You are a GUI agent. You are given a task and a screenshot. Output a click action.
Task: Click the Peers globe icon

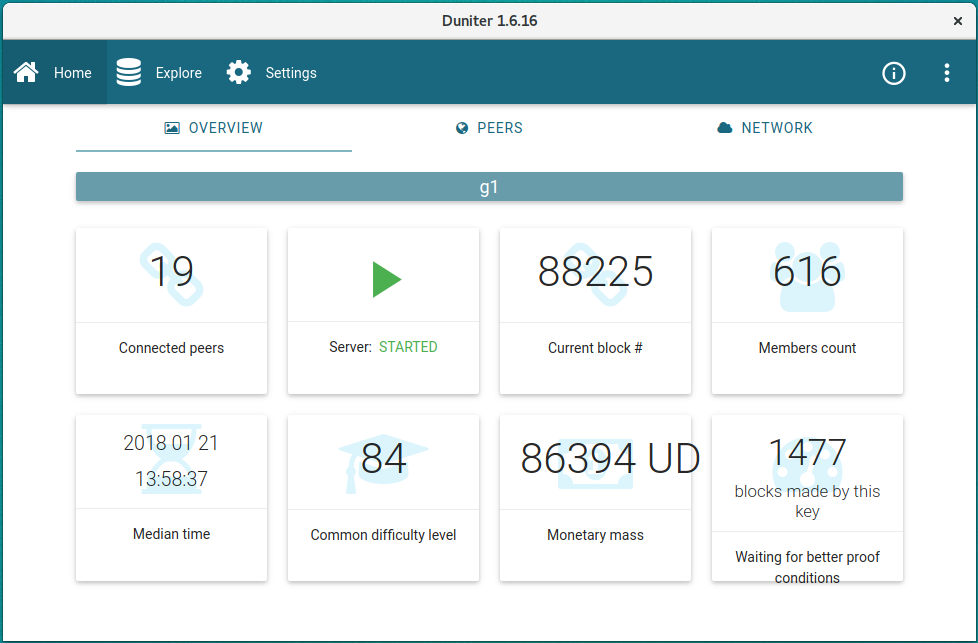point(462,128)
